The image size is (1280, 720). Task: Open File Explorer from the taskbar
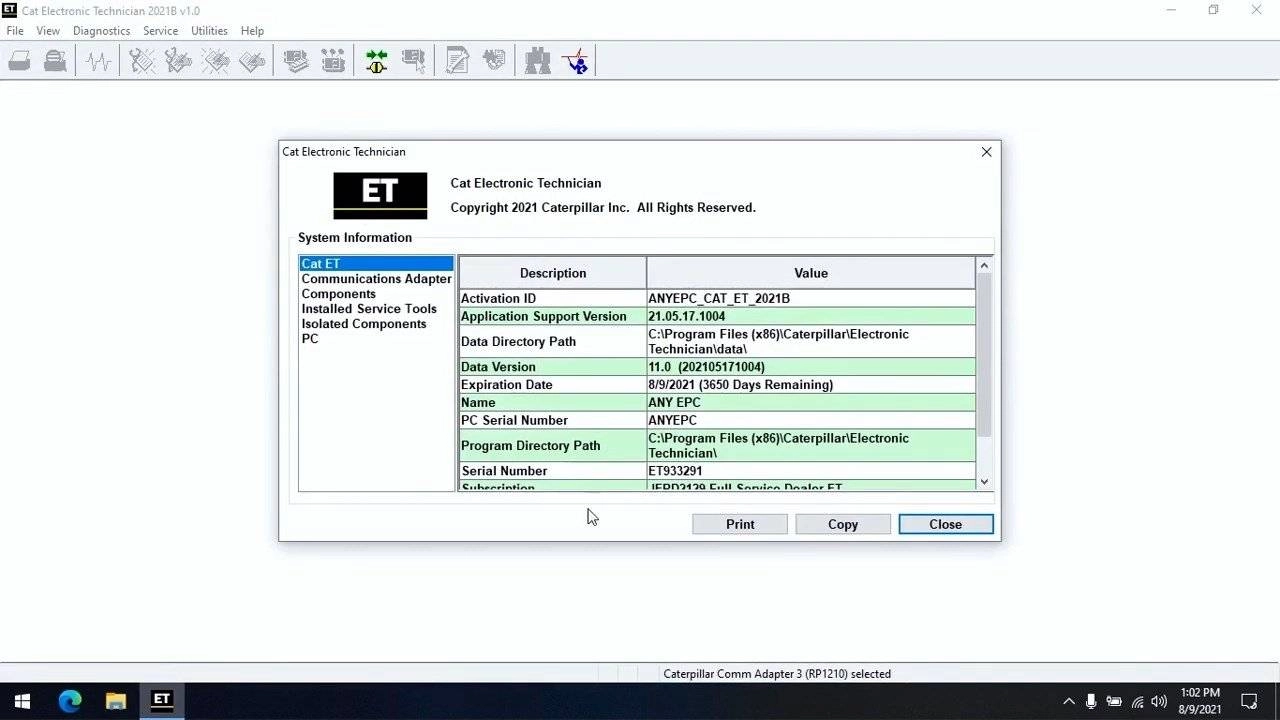(115, 701)
